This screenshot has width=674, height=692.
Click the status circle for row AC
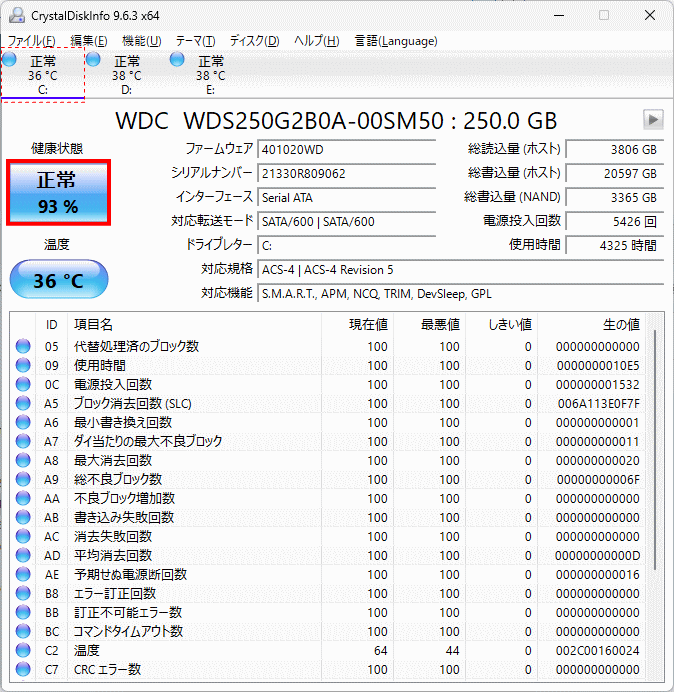[x=23, y=536]
